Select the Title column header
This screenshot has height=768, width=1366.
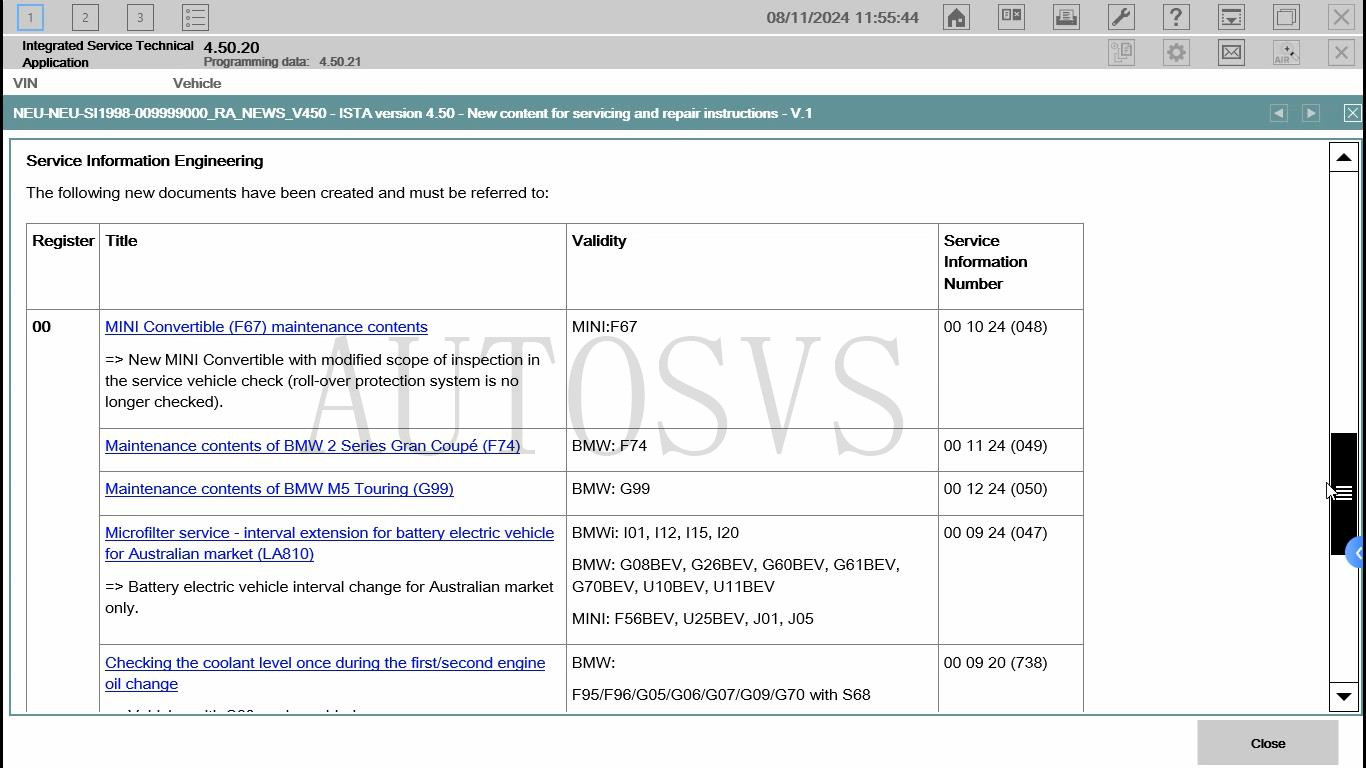coord(333,266)
